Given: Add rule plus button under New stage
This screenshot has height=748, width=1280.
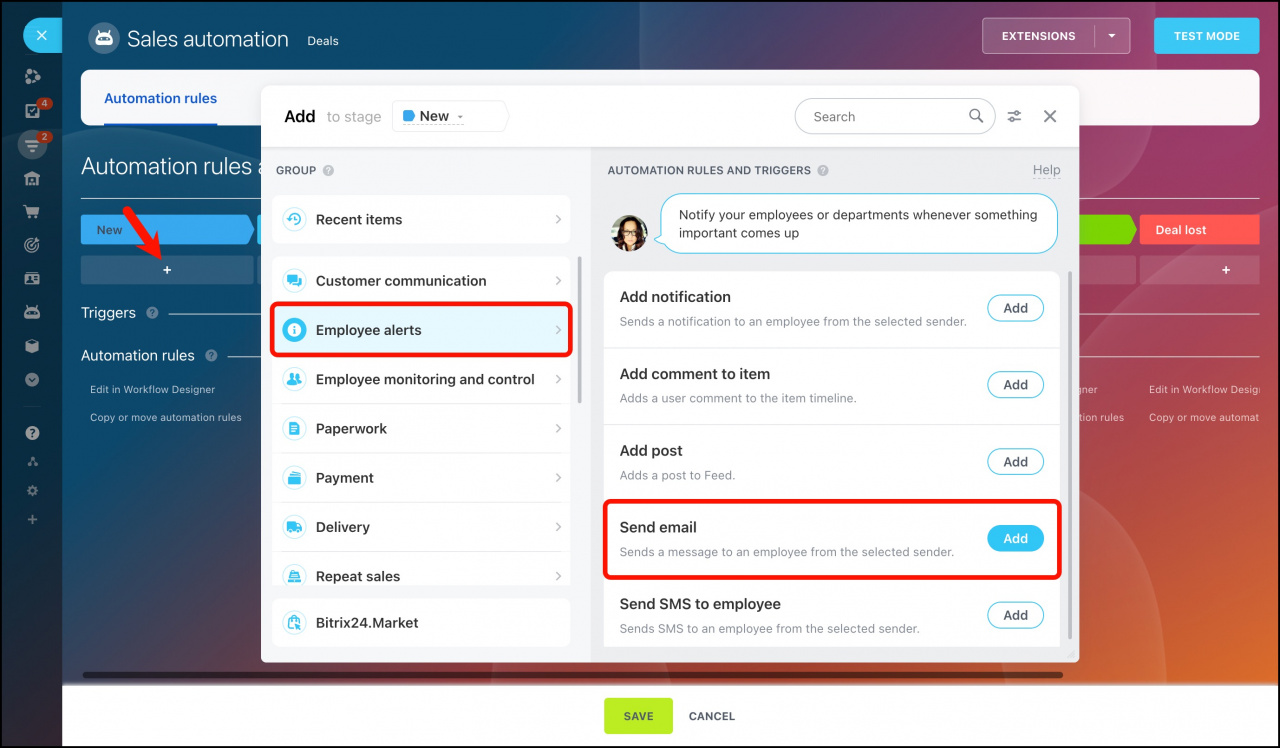Looking at the screenshot, I should [x=167, y=270].
